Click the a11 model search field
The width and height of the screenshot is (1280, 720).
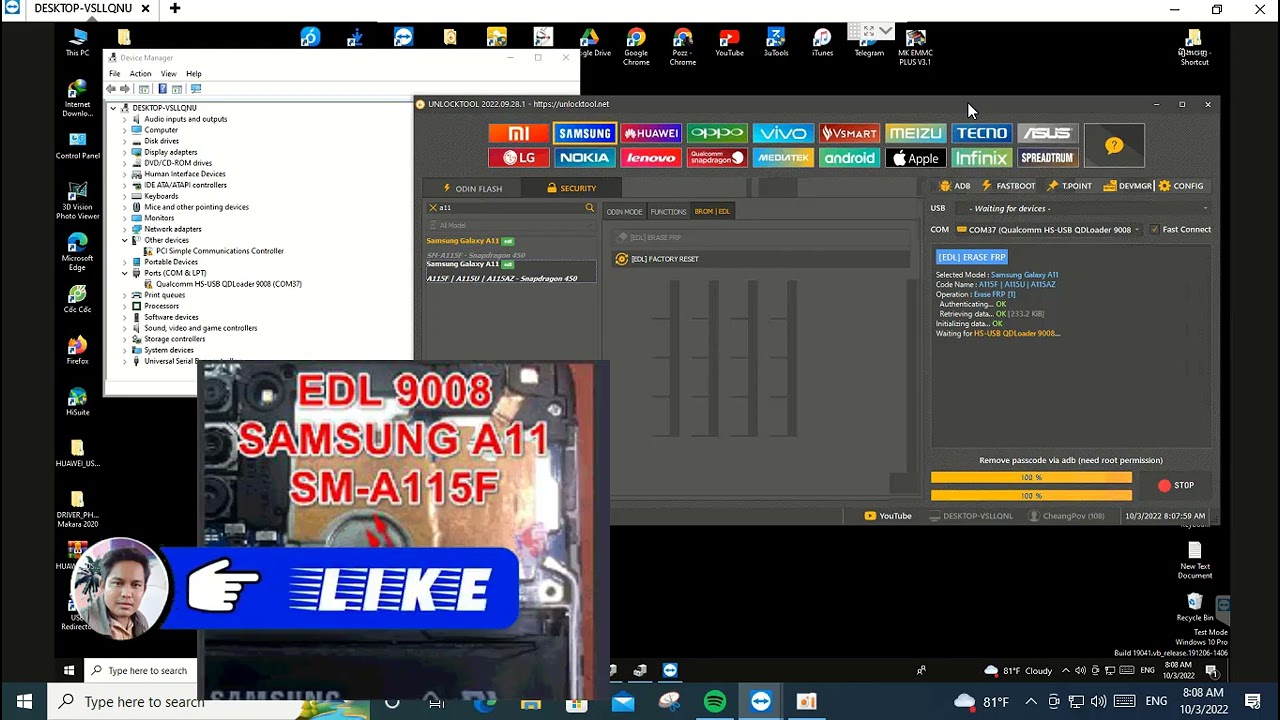click(512, 208)
